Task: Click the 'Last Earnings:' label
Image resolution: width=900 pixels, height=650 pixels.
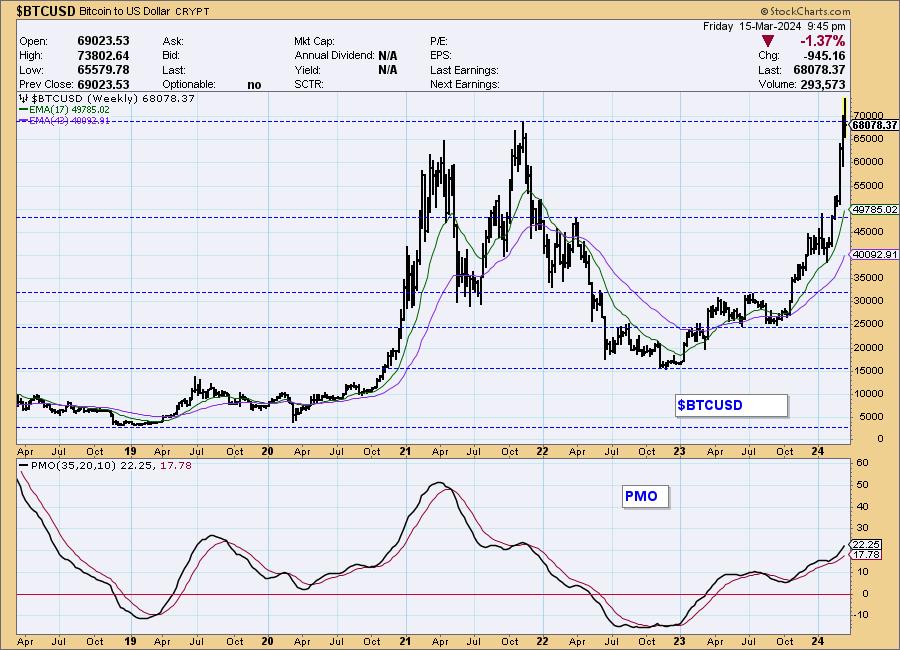Action: tap(464, 70)
